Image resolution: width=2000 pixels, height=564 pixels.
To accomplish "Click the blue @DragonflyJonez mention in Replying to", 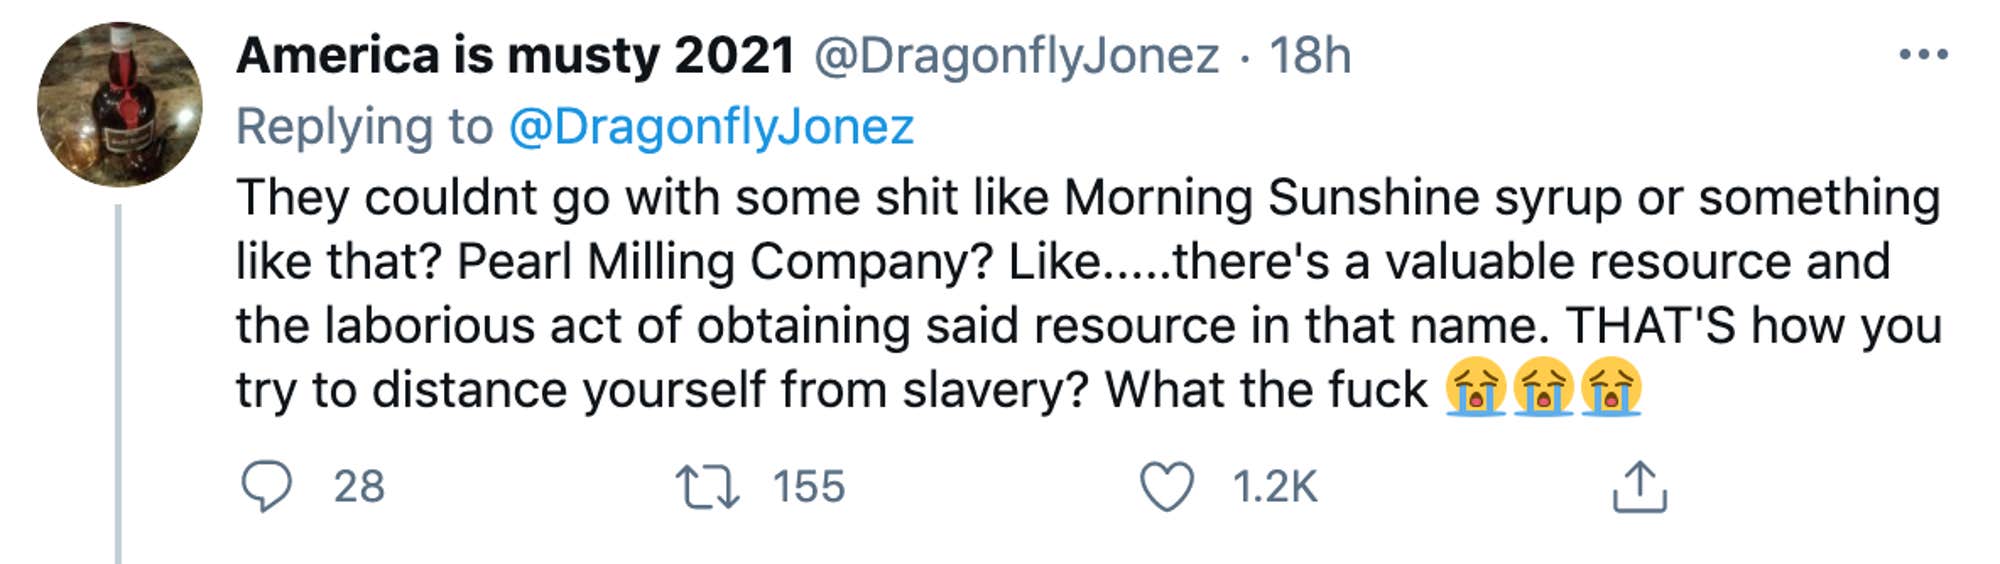I will click(711, 127).
